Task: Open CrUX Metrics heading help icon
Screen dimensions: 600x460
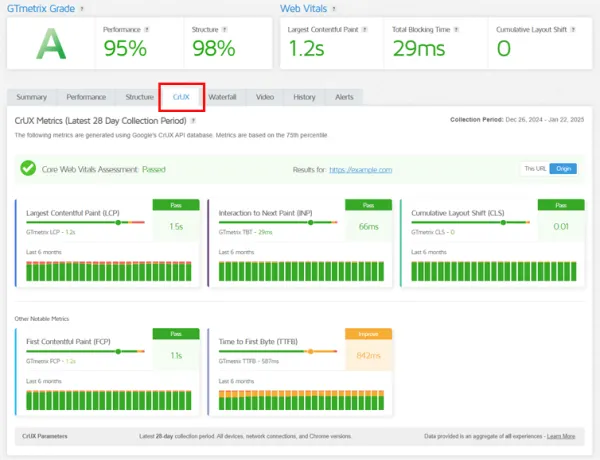Action: tap(193, 121)
